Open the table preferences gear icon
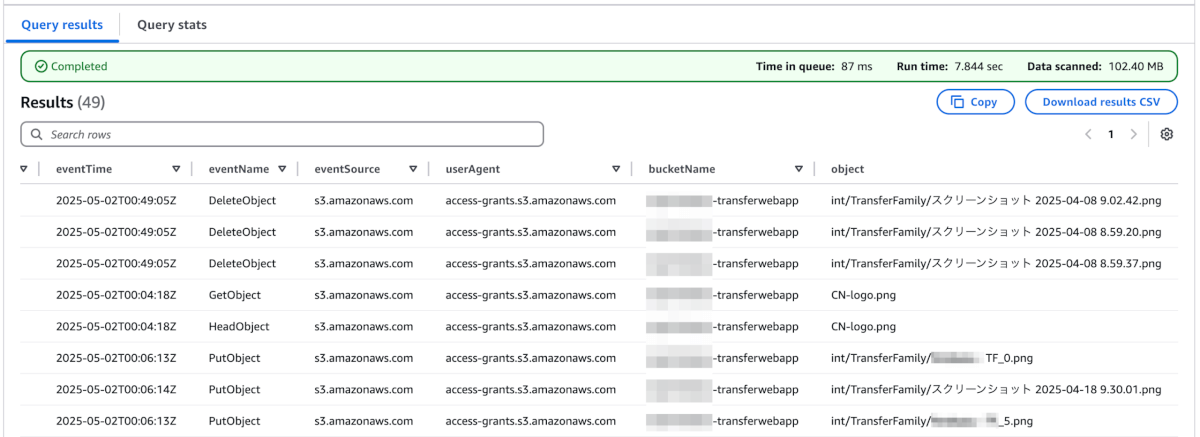The image size is (1200, 437). (1166, 134)
